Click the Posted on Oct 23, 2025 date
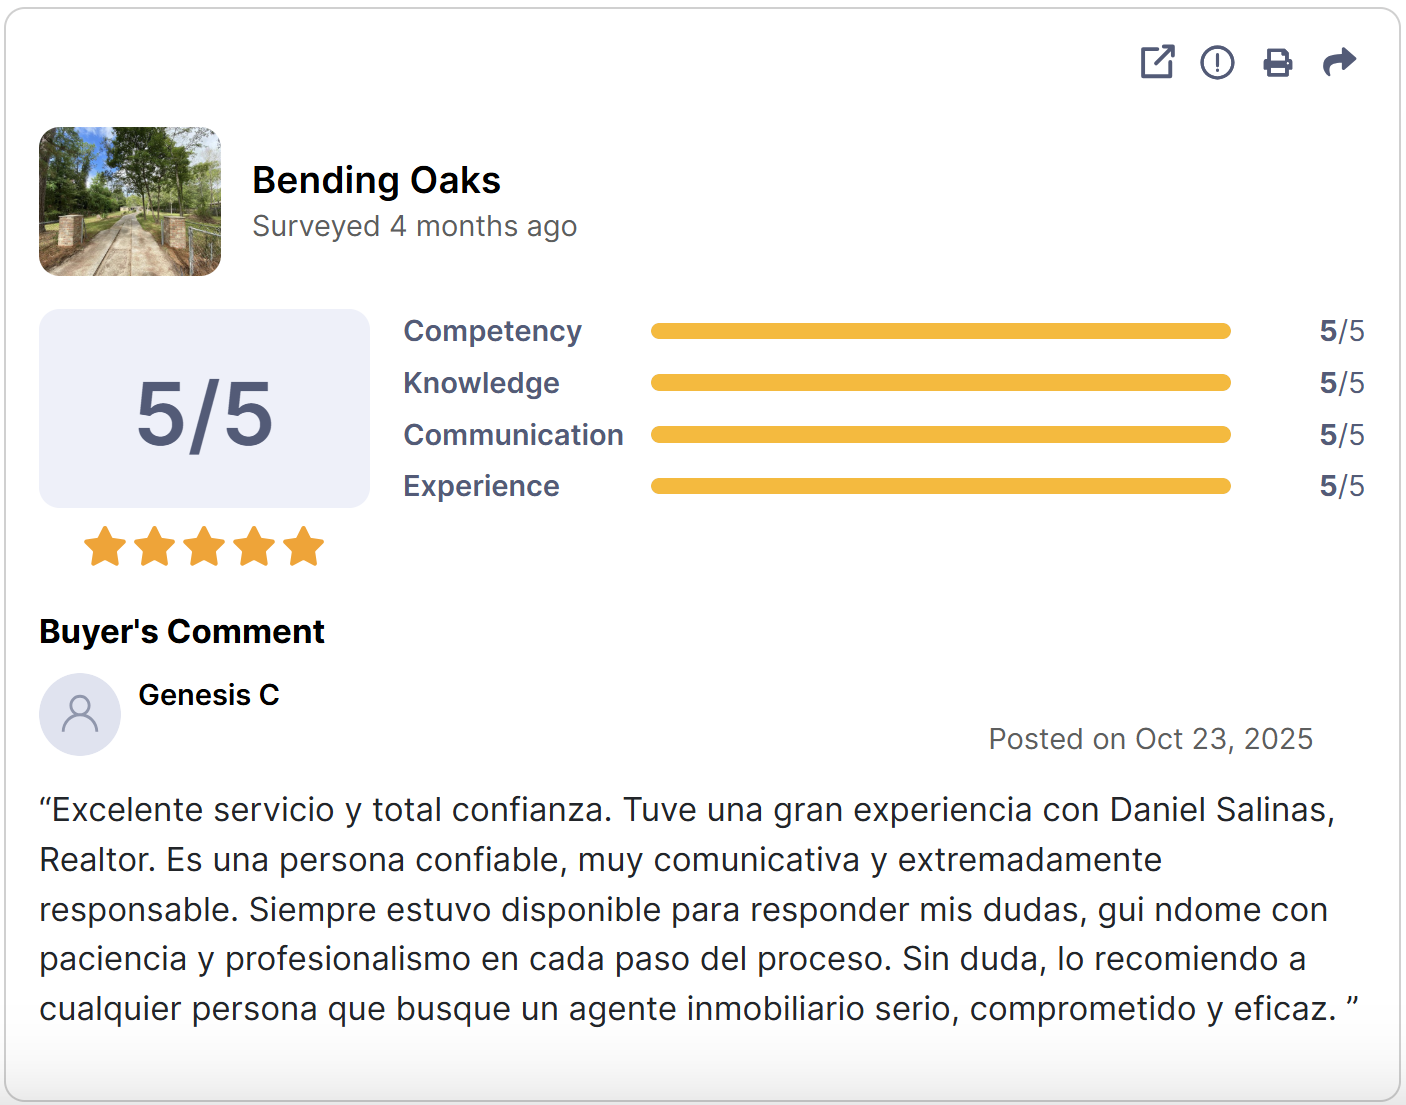Image resolution: width=1406 pixels, height=1105 pixels. click(x=1150, y=739)
